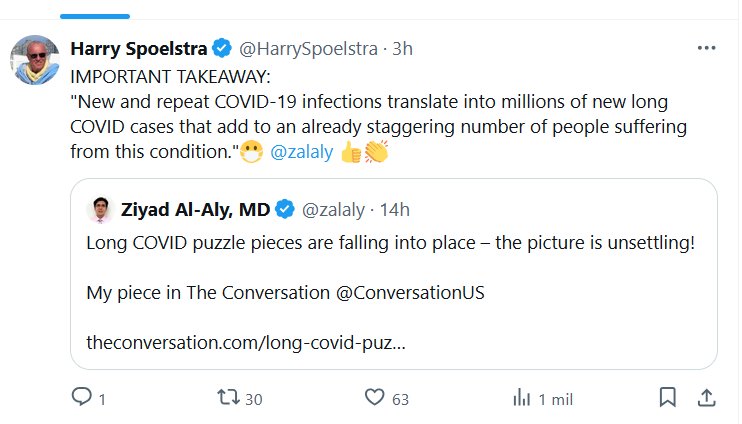Click the @zalaly mention in the tweet
This screenshot has height=424, width=742.
[296, 153]
